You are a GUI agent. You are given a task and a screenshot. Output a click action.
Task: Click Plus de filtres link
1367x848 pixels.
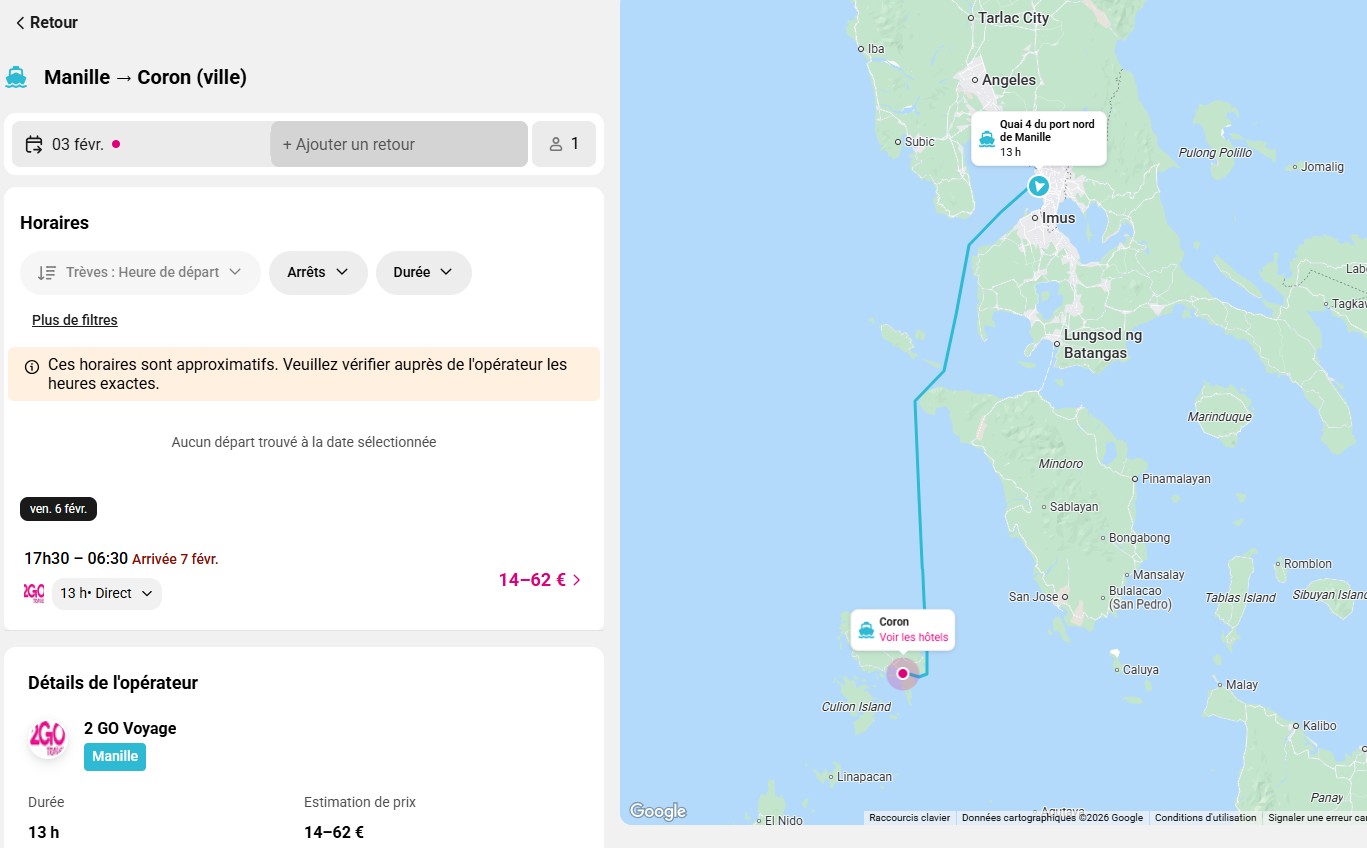pyautogui.click(x=75, y=320)
